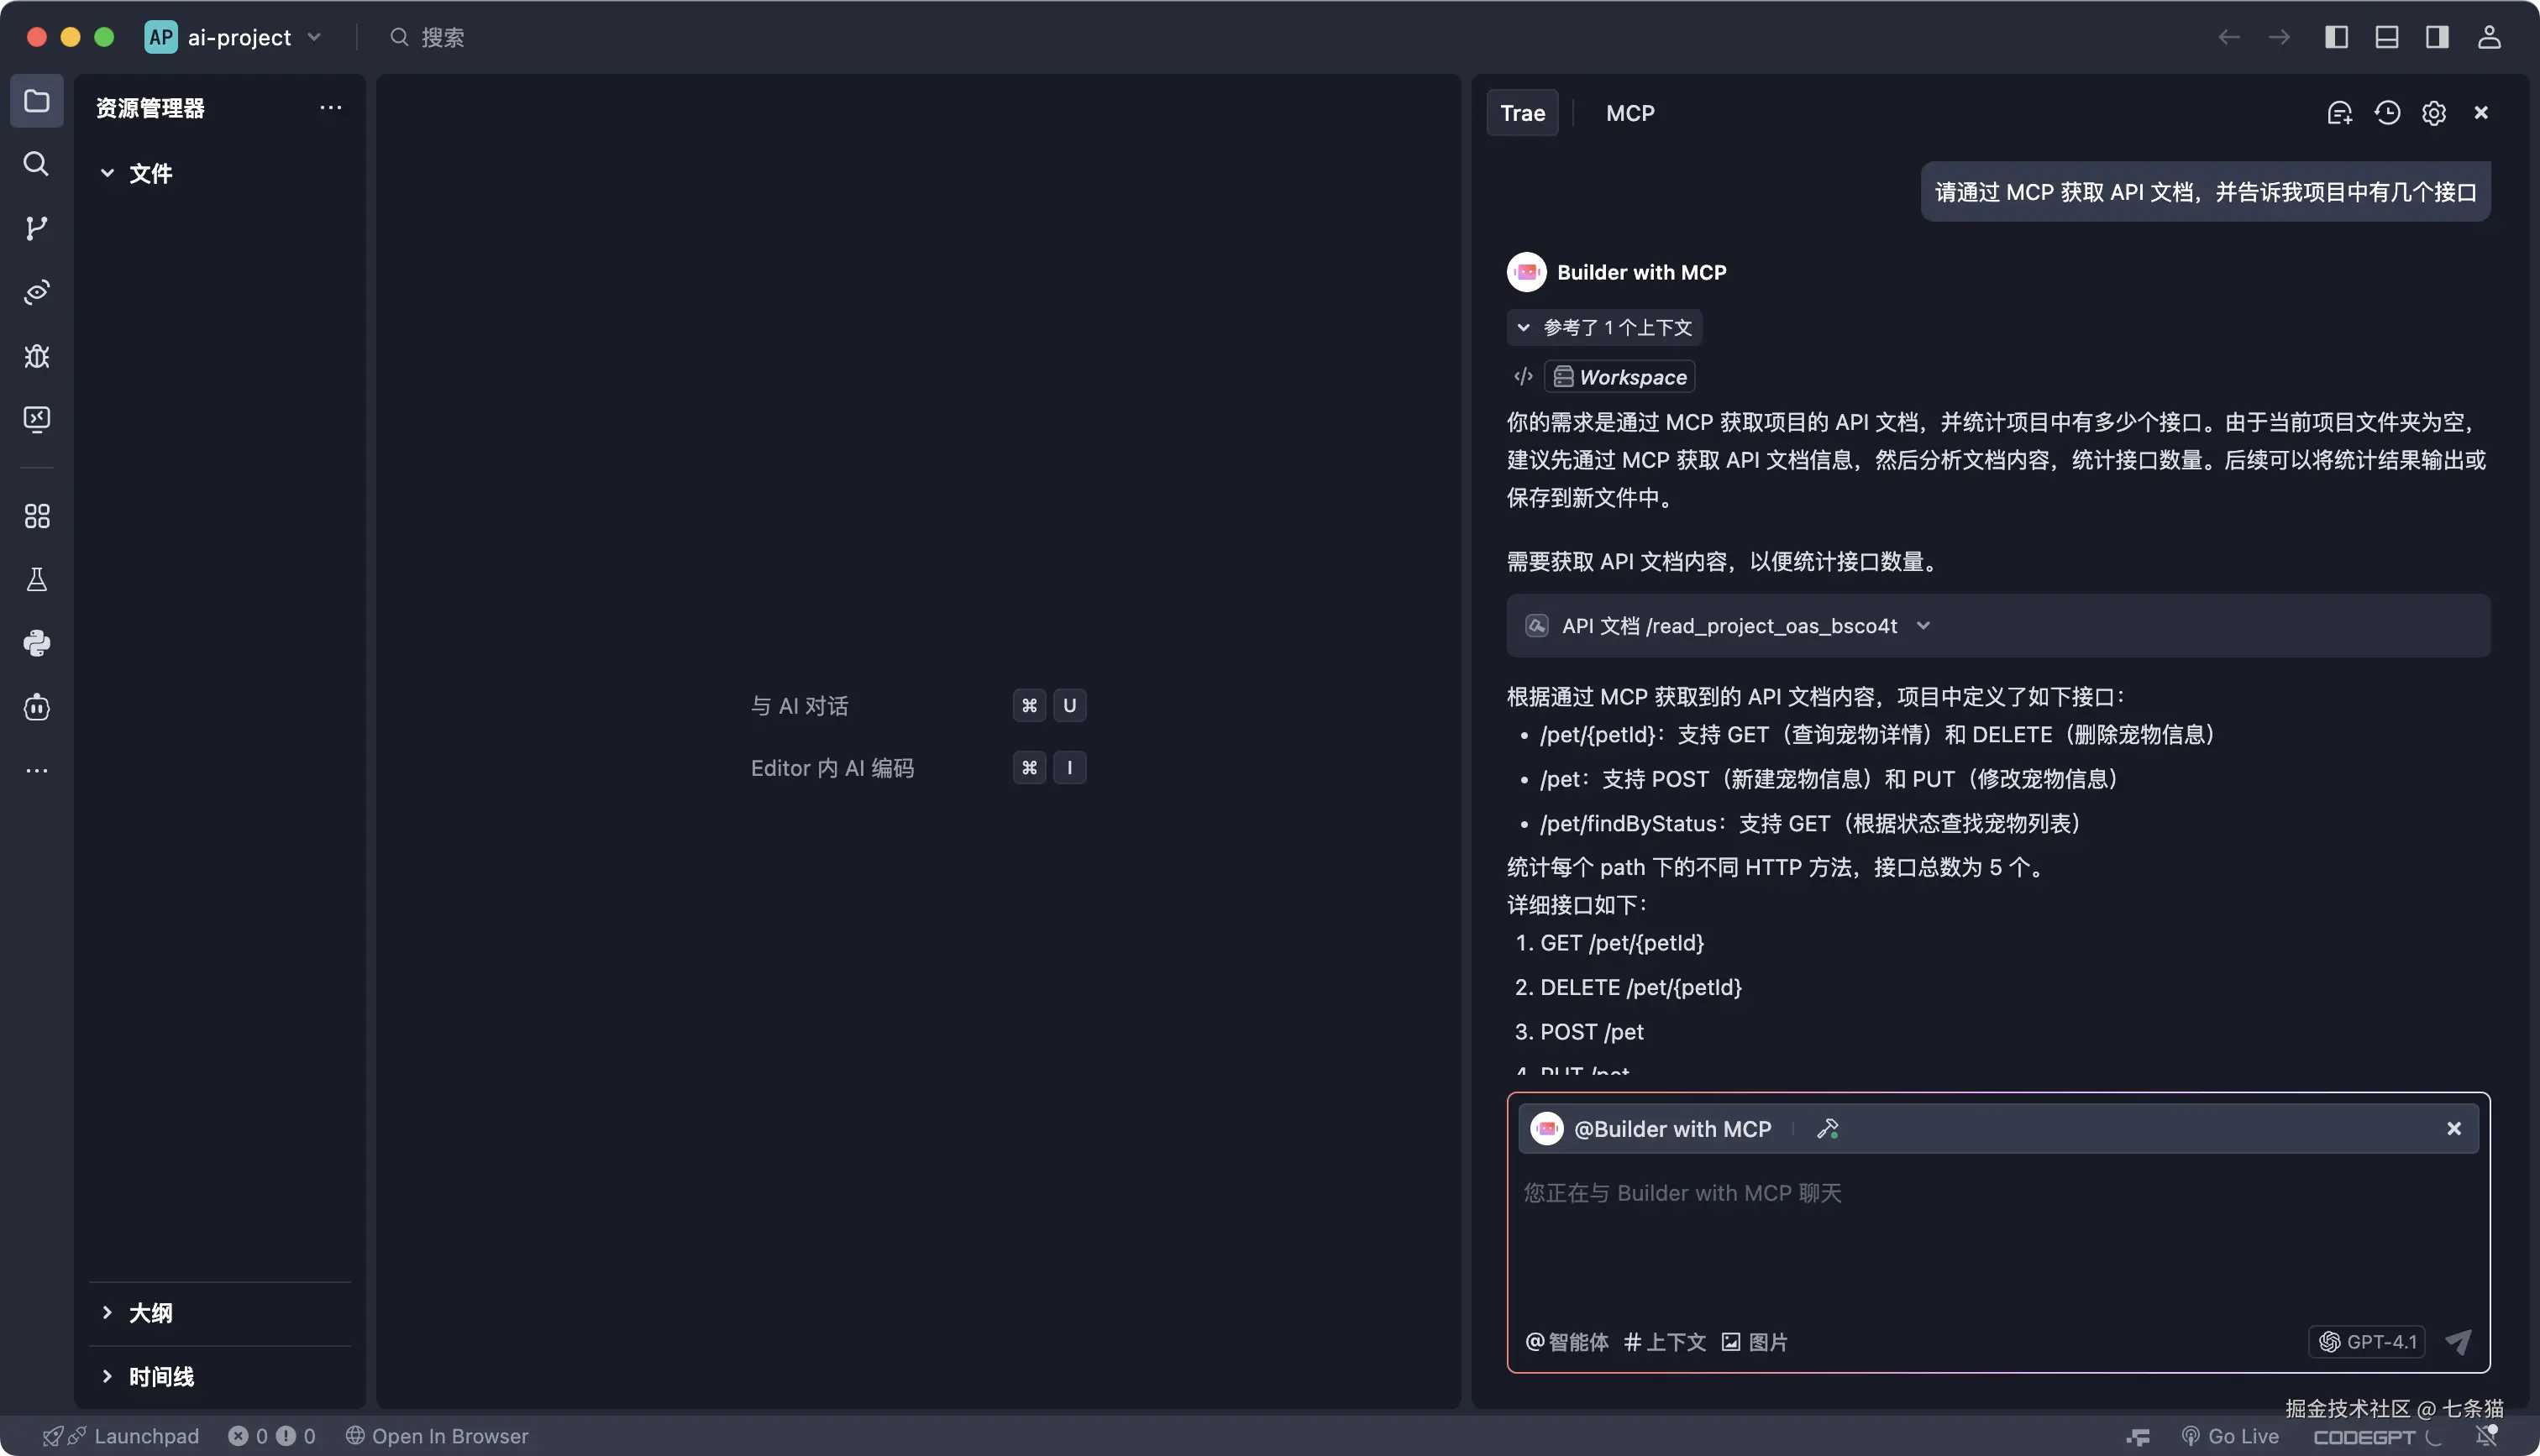Open the Testing flask icon
This screenshot has width=2540, height=1456.
36,580
